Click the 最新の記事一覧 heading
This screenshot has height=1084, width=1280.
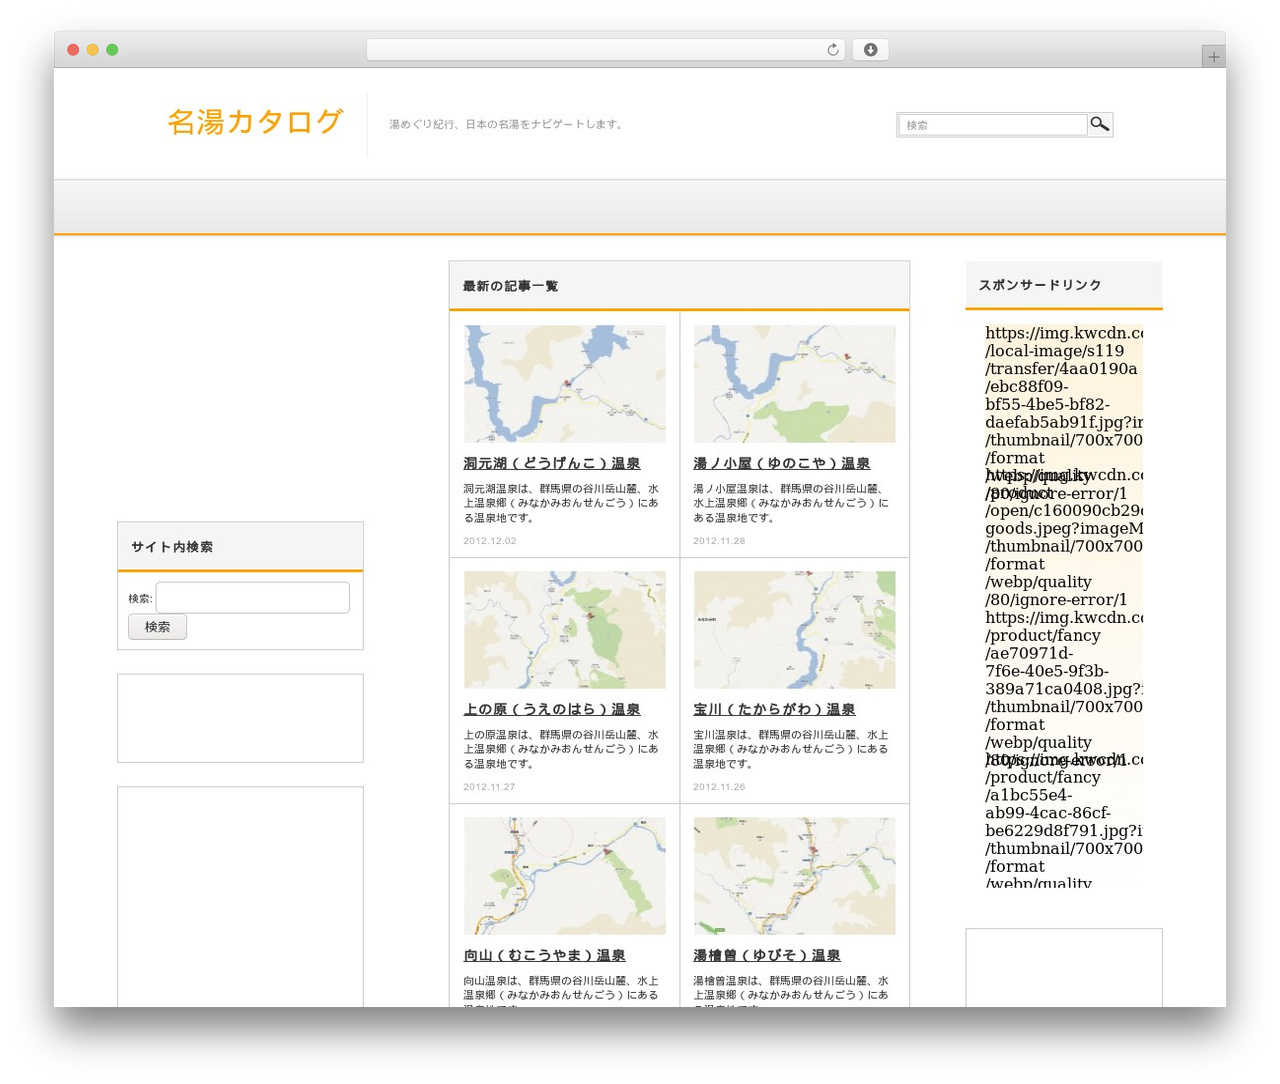click(511, 287)
